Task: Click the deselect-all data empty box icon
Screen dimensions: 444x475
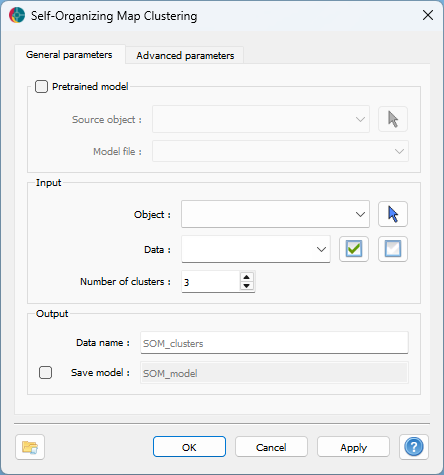Action: point(393,249)
